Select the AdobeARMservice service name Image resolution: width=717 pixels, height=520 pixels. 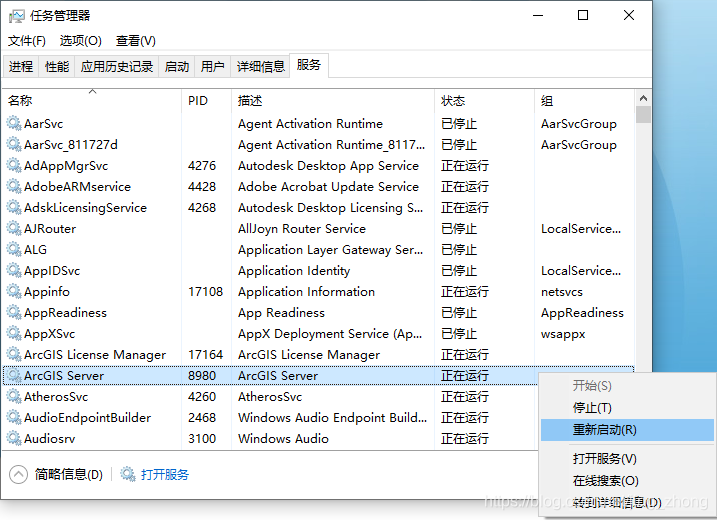coord(77,187)
